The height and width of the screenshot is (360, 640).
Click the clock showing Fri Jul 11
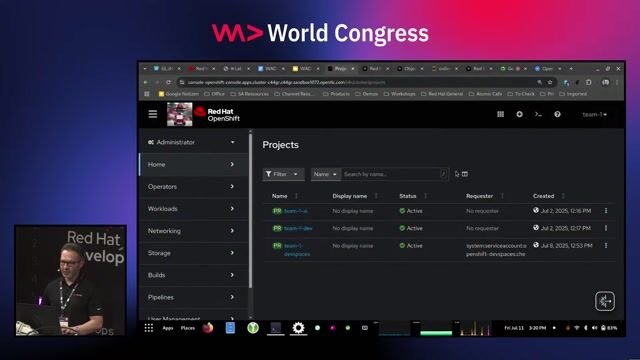(x=525, y=328)
